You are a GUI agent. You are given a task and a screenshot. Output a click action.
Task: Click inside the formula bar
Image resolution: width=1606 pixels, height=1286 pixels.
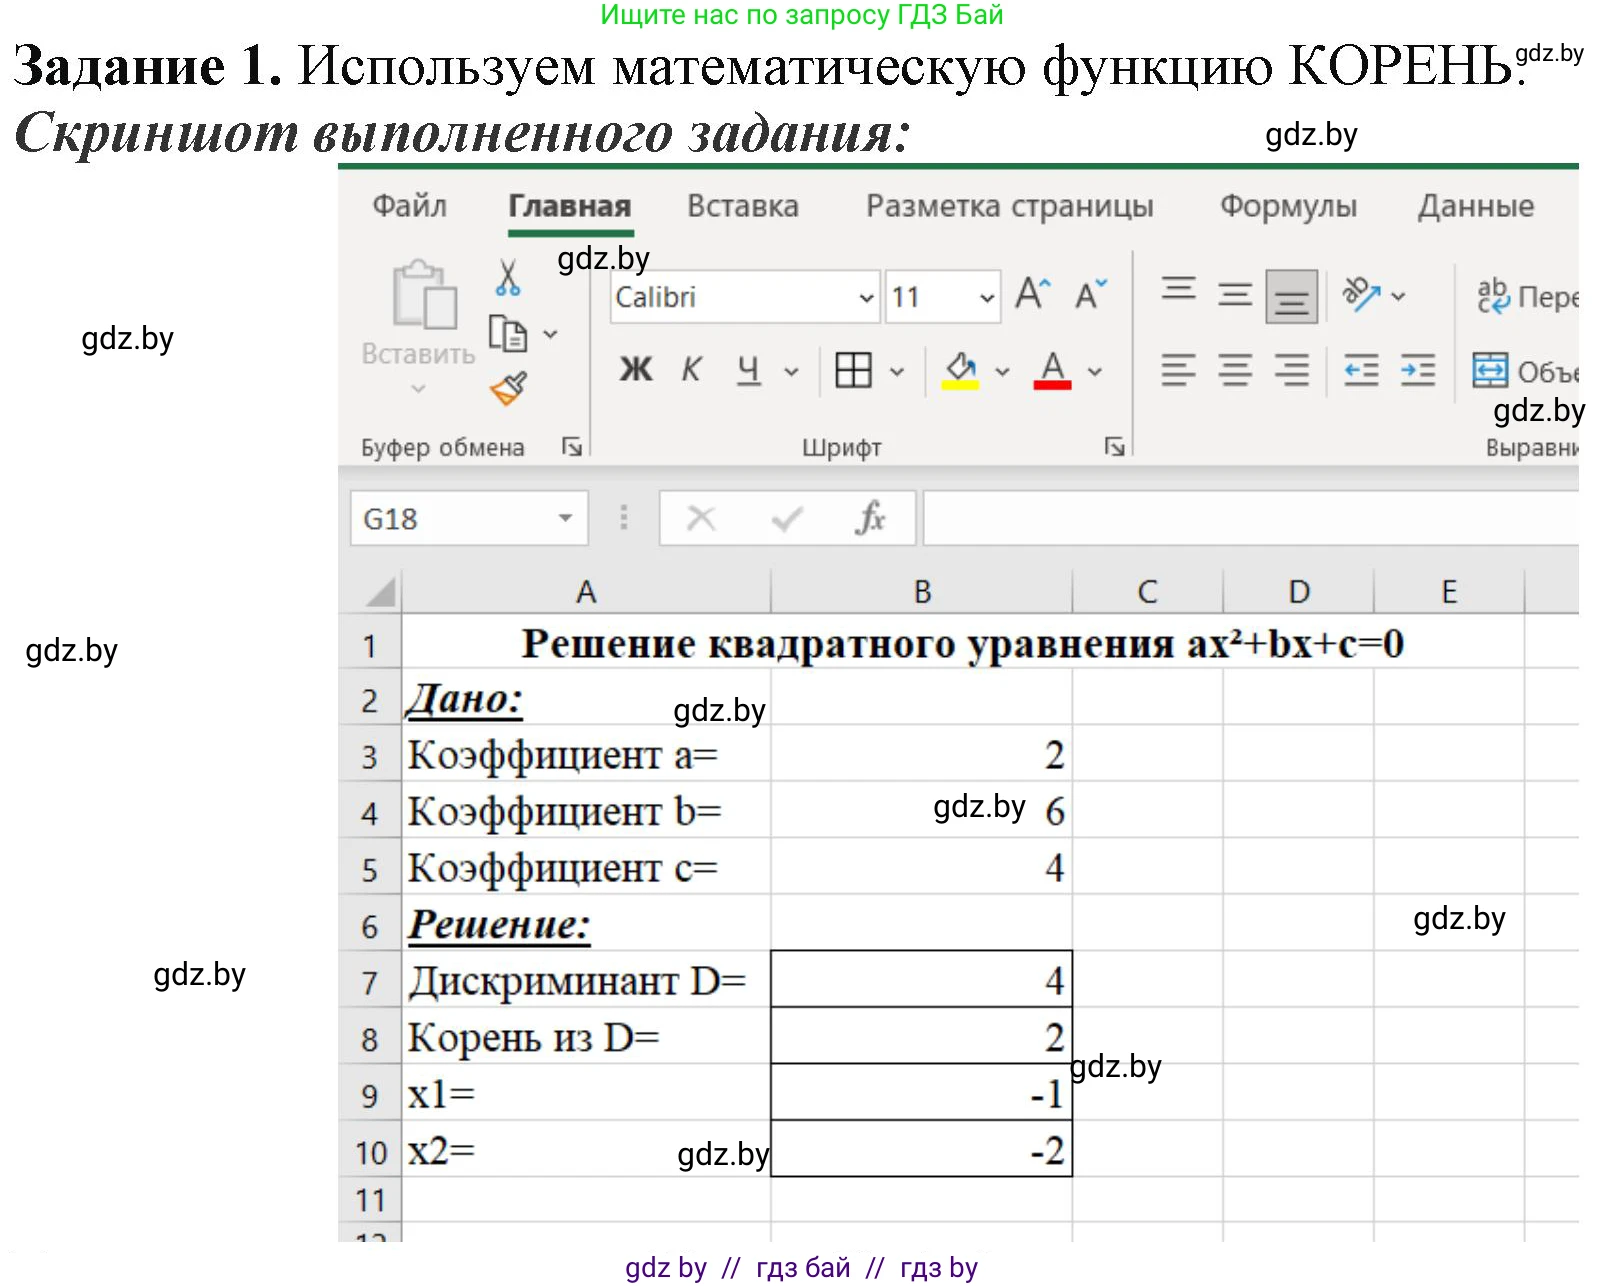pos(1250,519)
